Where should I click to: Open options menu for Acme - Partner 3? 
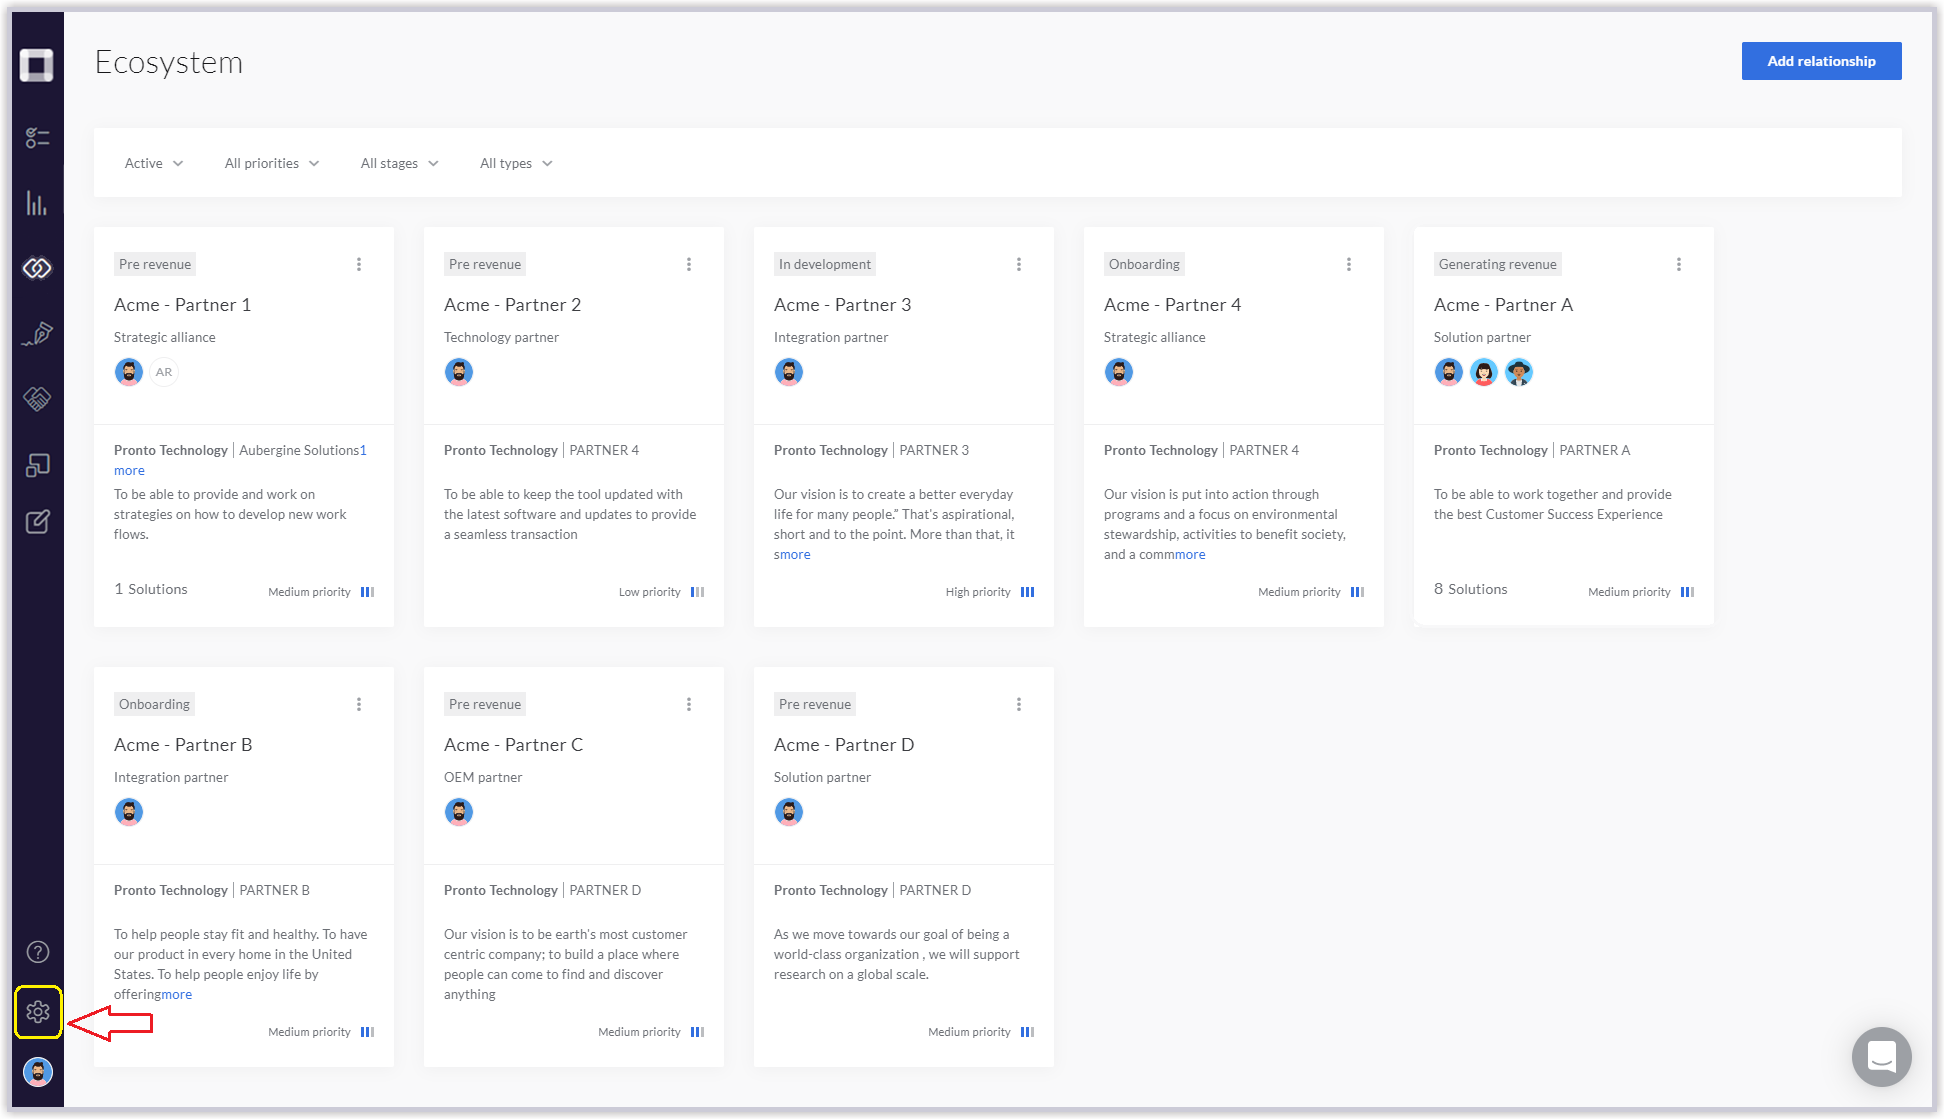[1019, 264]
